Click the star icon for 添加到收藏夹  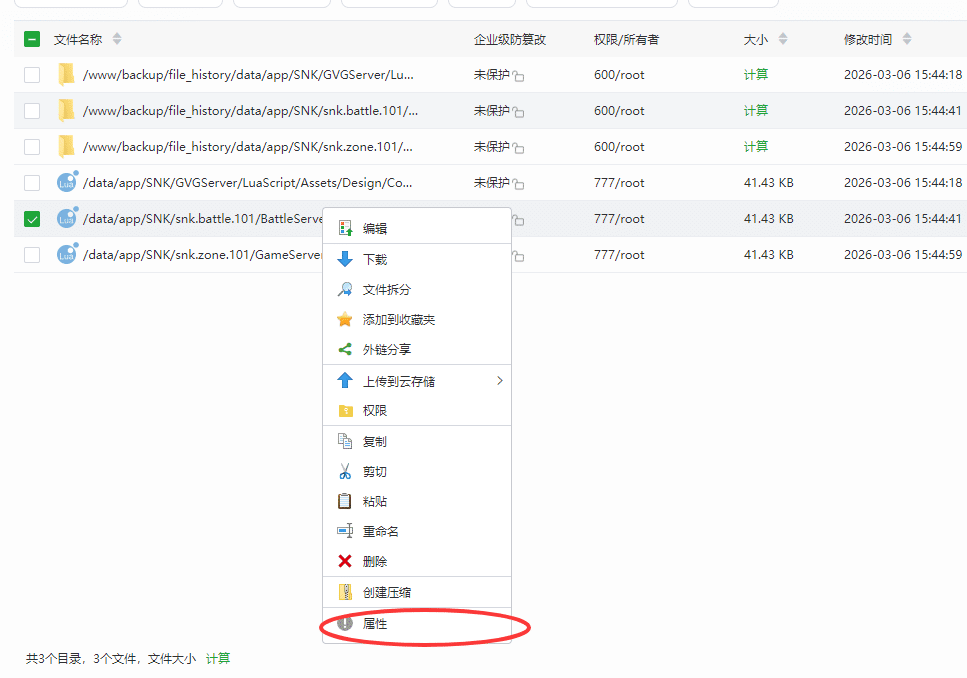coord(344,320)
